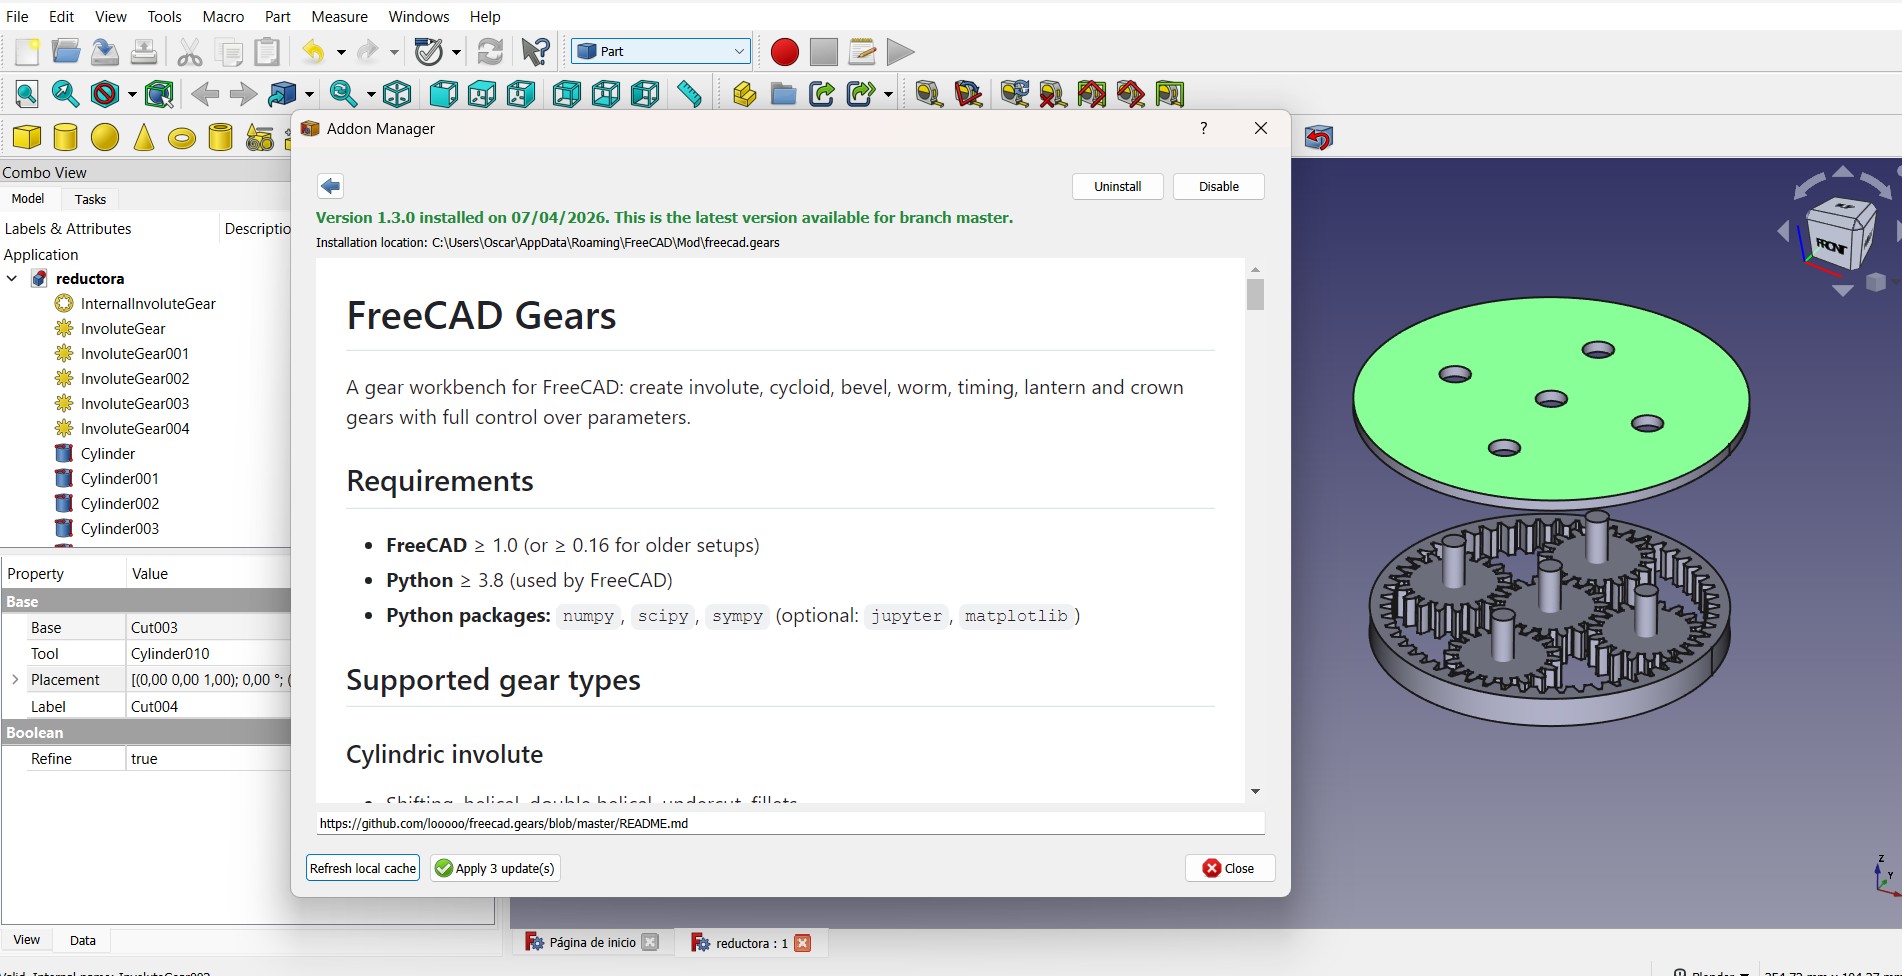The image size is (1902, 976).
Task: Click the measure ruler icon
Action: click(x=689, y=94)
